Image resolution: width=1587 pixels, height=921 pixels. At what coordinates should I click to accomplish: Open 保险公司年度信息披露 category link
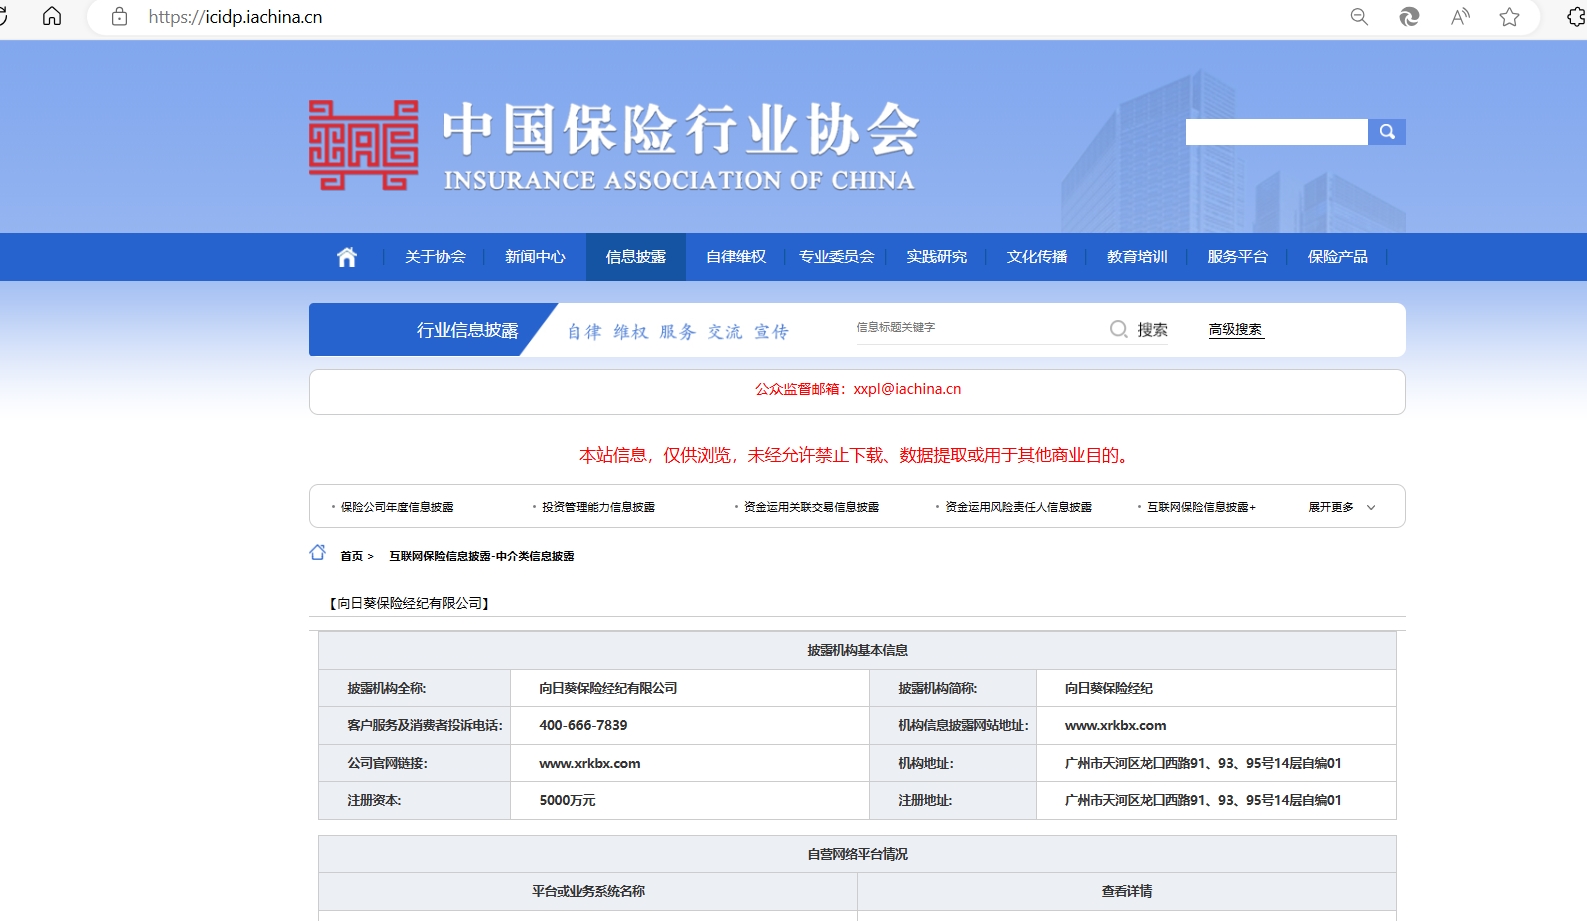coord(397,507)
